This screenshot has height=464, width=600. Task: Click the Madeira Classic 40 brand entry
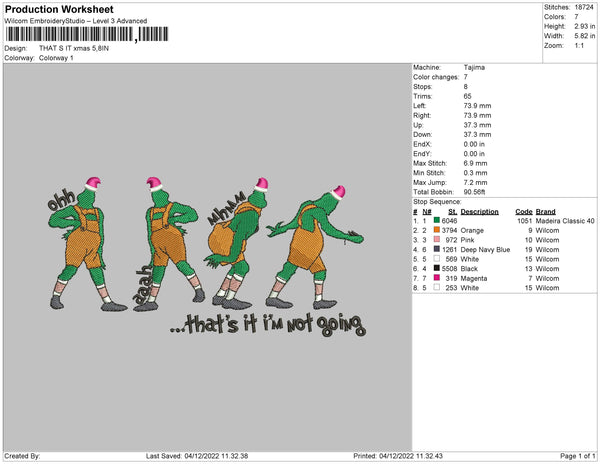[x=565, y=220]
